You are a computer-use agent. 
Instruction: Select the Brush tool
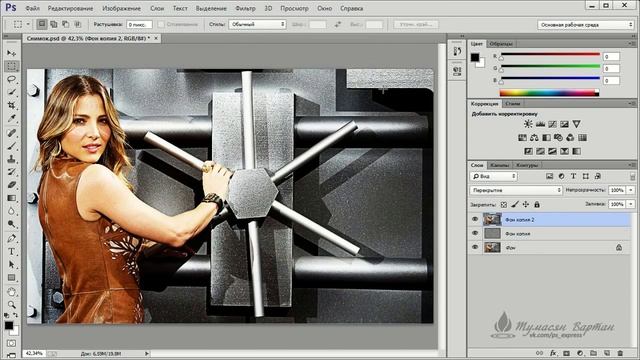[11, 146]
